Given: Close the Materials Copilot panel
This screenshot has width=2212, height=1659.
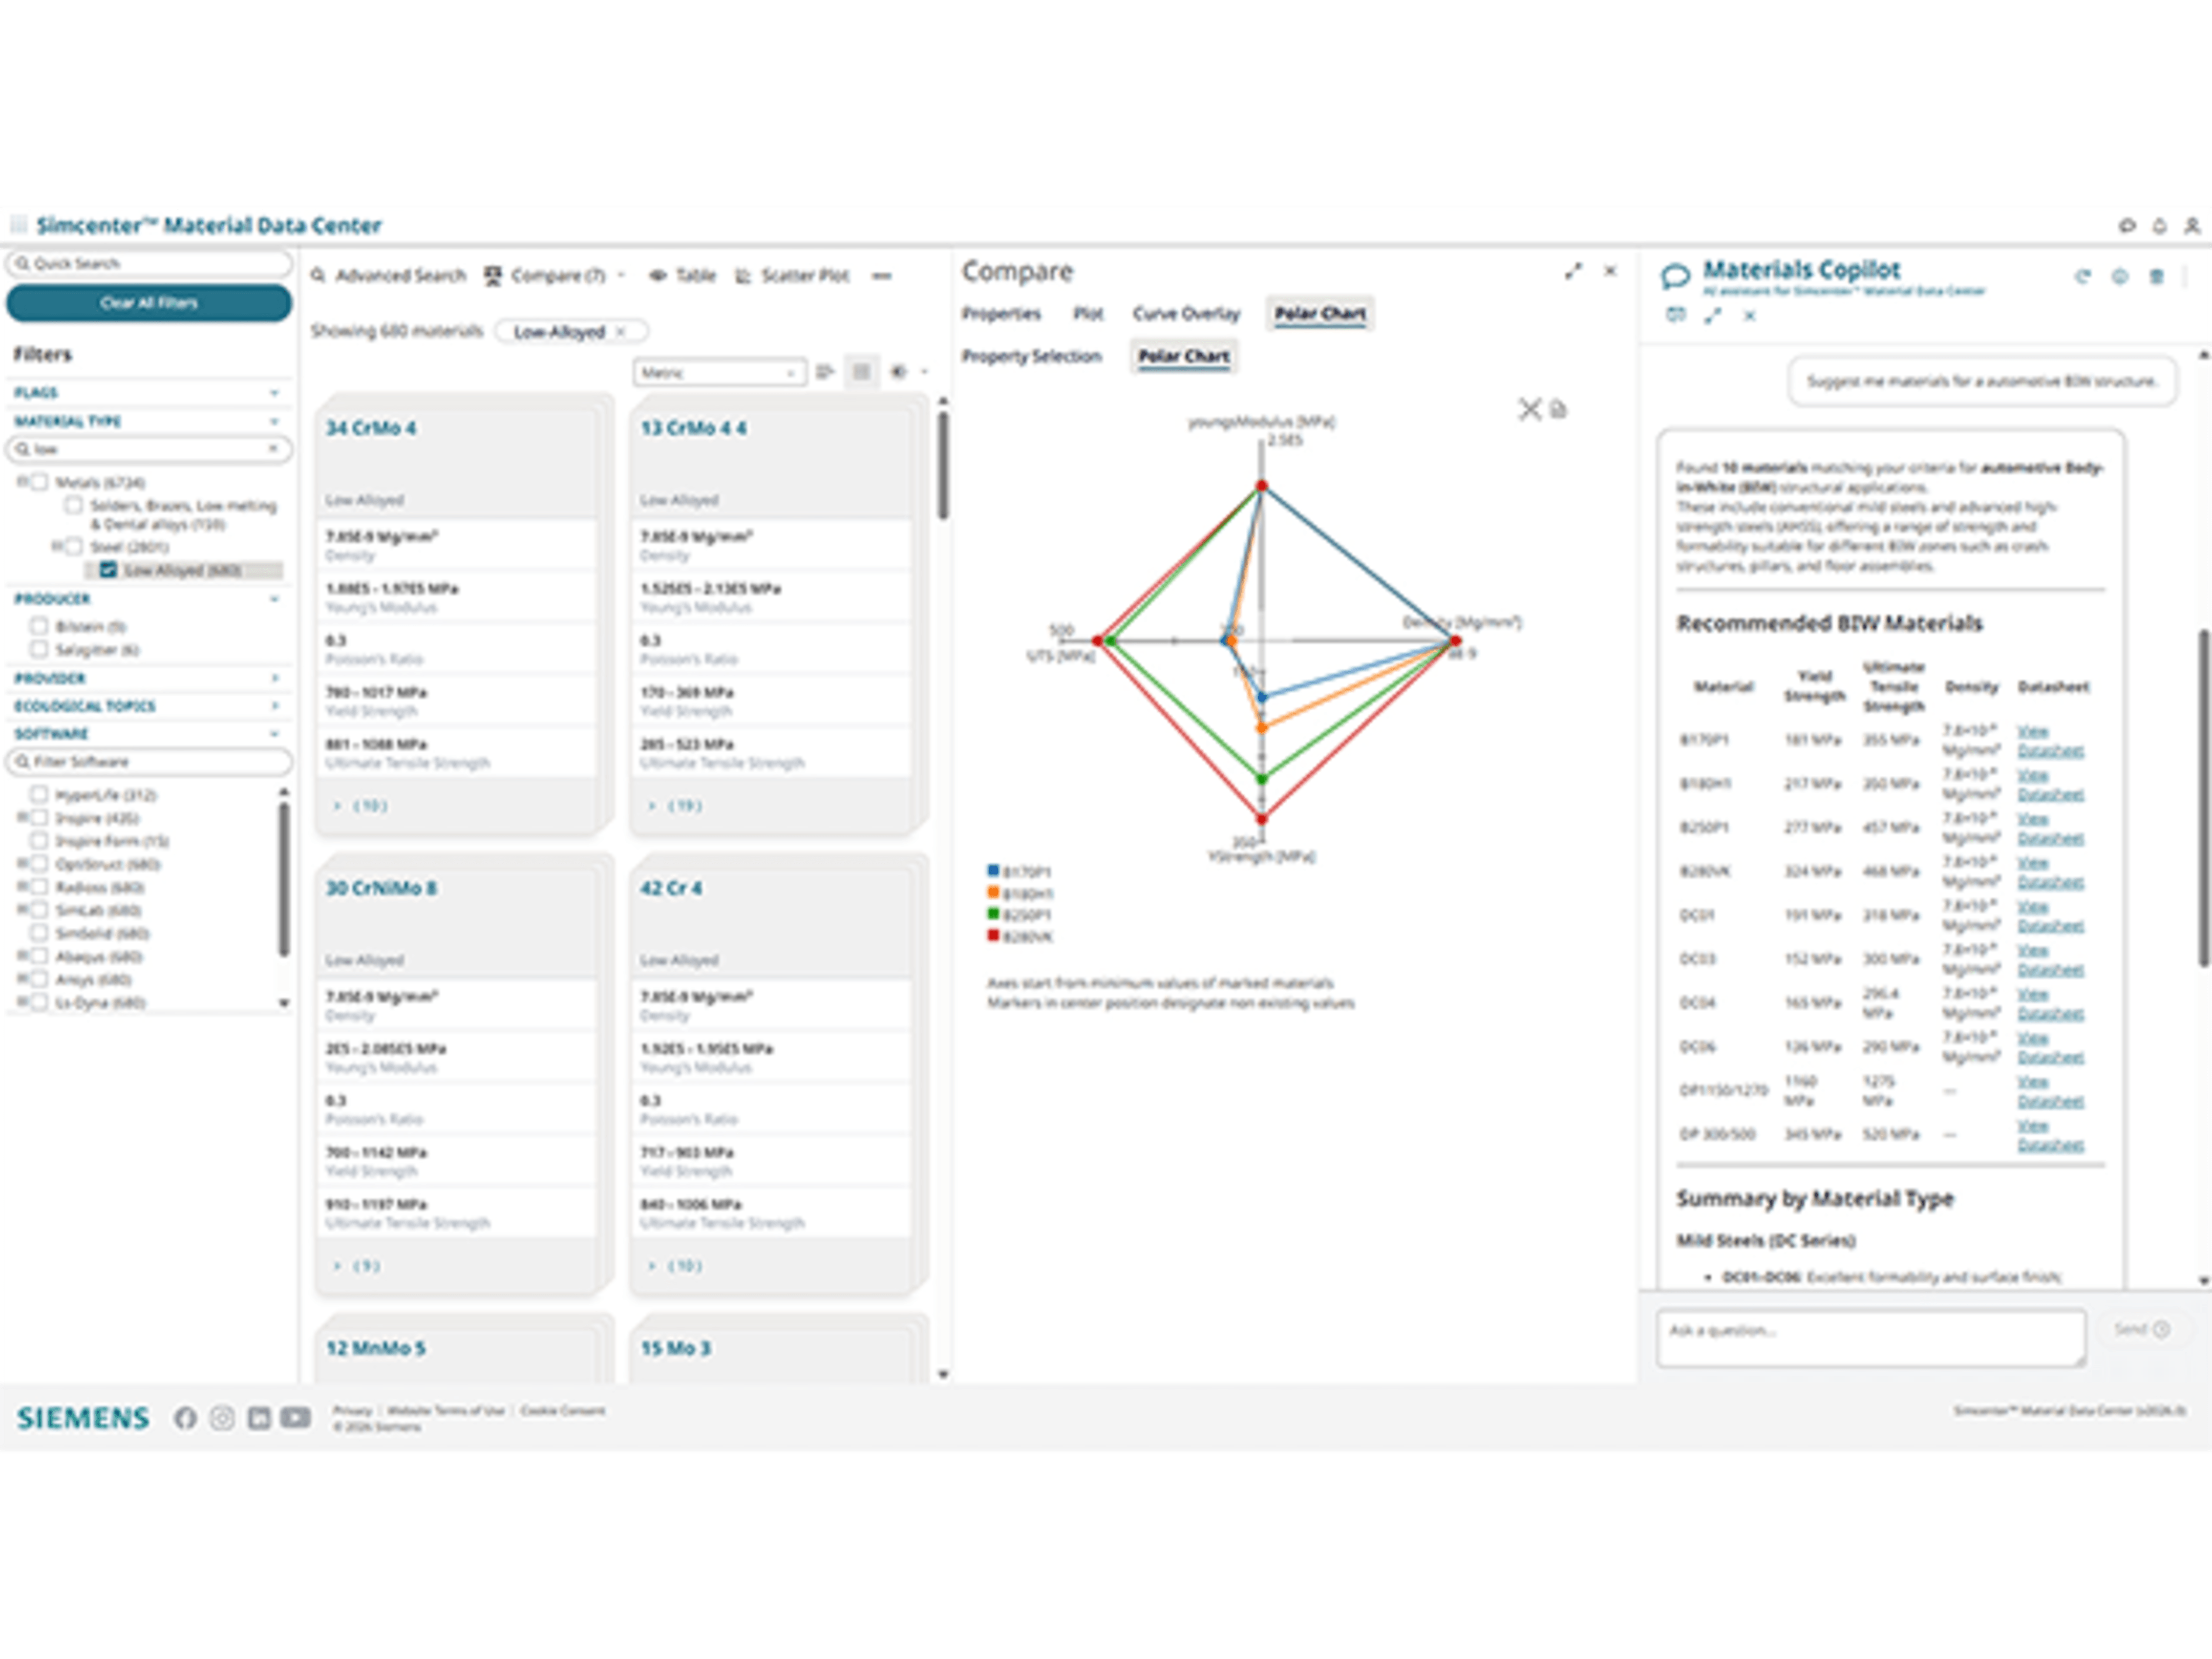Looking at the screenshot, I should click(x=1749, y=316).
